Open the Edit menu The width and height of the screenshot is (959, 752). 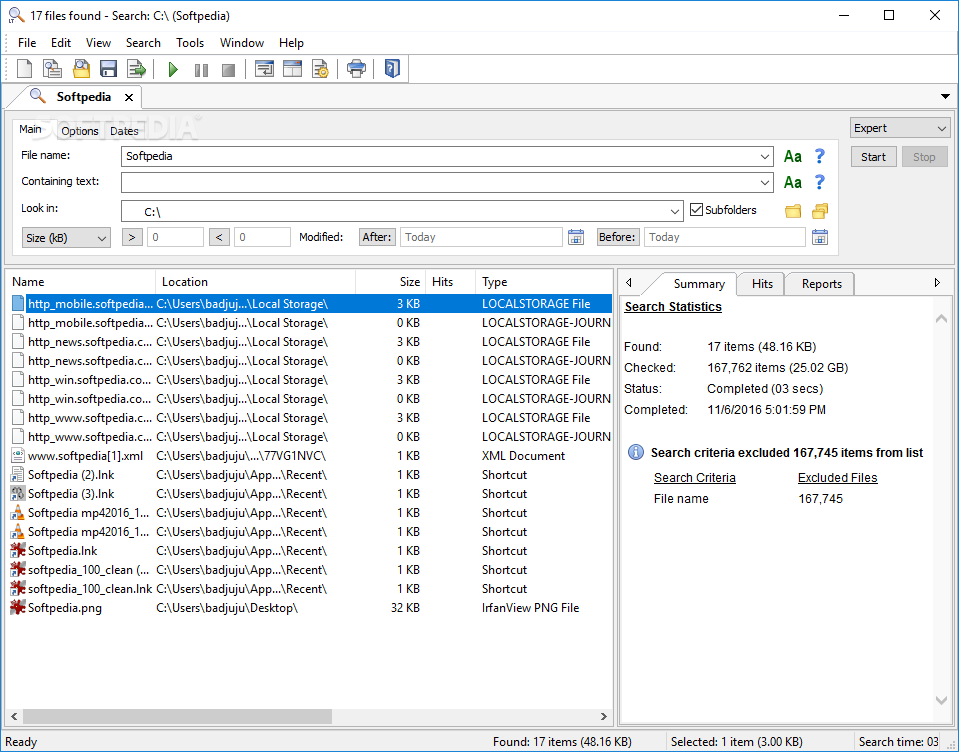click(x=61, y=43)
